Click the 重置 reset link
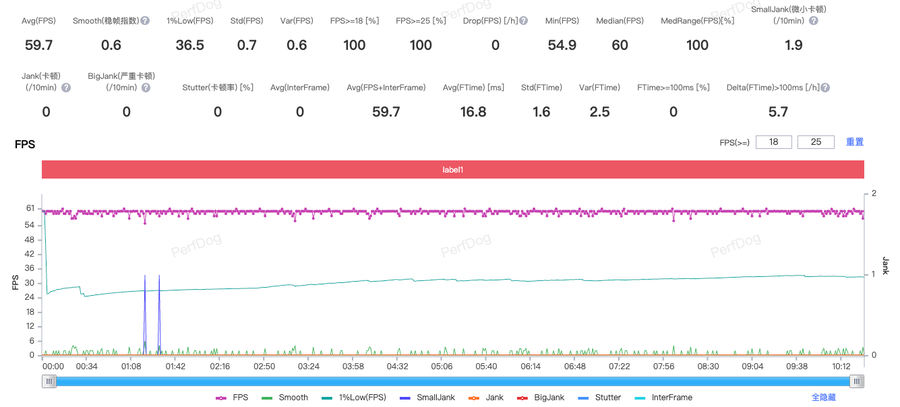 pos(854,143)
